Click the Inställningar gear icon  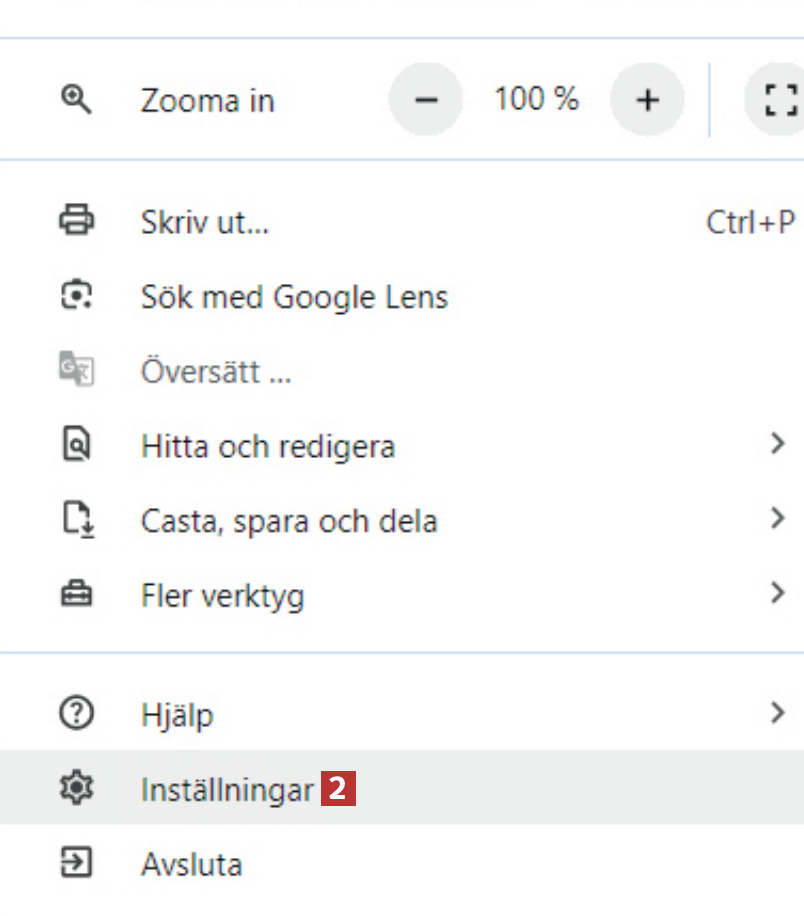coord(76,789)
